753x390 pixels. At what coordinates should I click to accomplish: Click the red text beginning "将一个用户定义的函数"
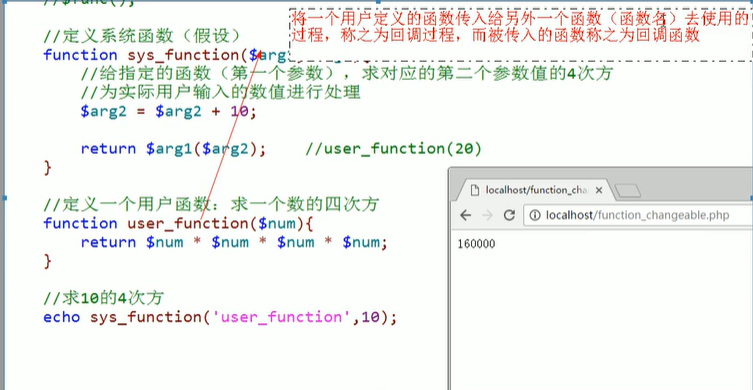[520, 18]
